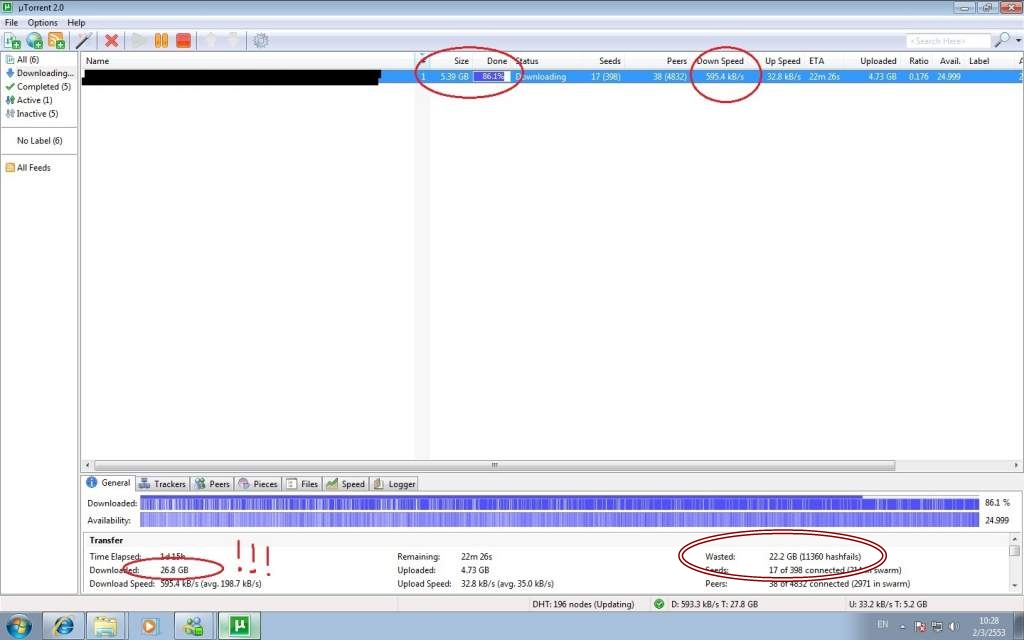Sort by the Down Speed column header
Image resolution: width=1024 pixels, height=640 pixels.
click(720, 61)
